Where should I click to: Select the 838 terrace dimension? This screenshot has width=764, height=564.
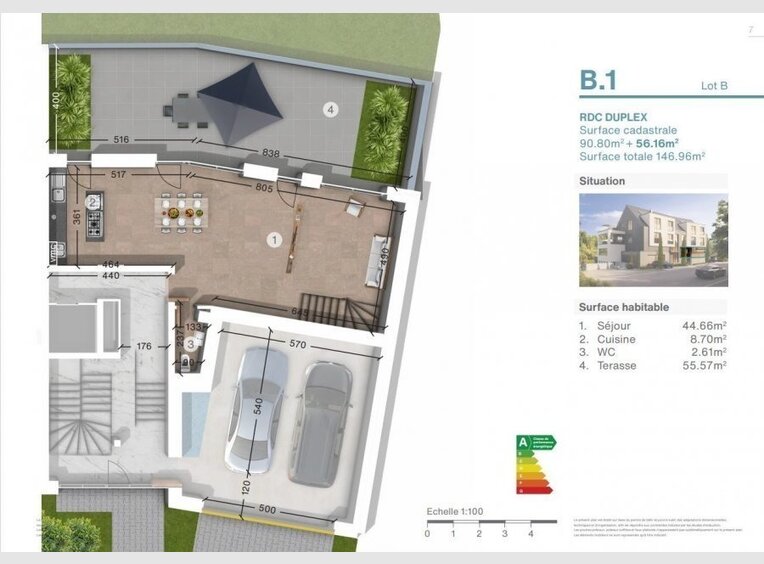(x=271, y=153)
